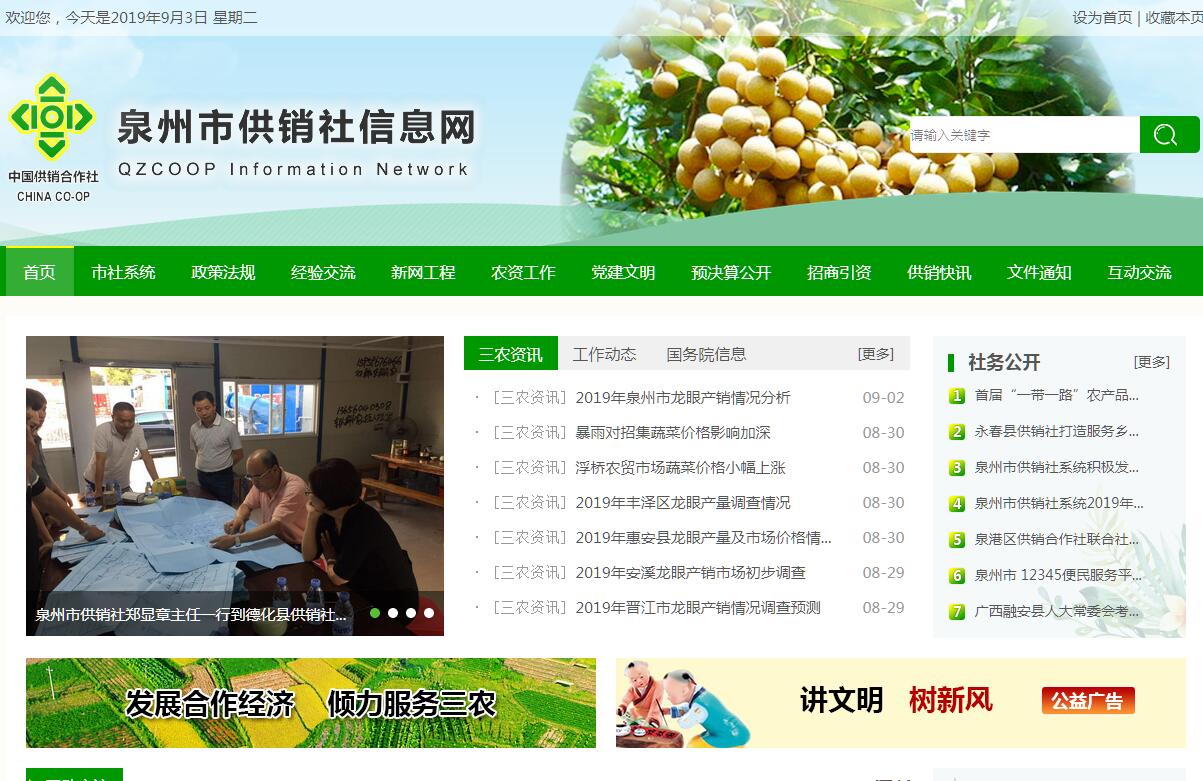Screen dimensions: 1203x781
Task: Select the second carousel dot indicator
Action: point(393,613)
